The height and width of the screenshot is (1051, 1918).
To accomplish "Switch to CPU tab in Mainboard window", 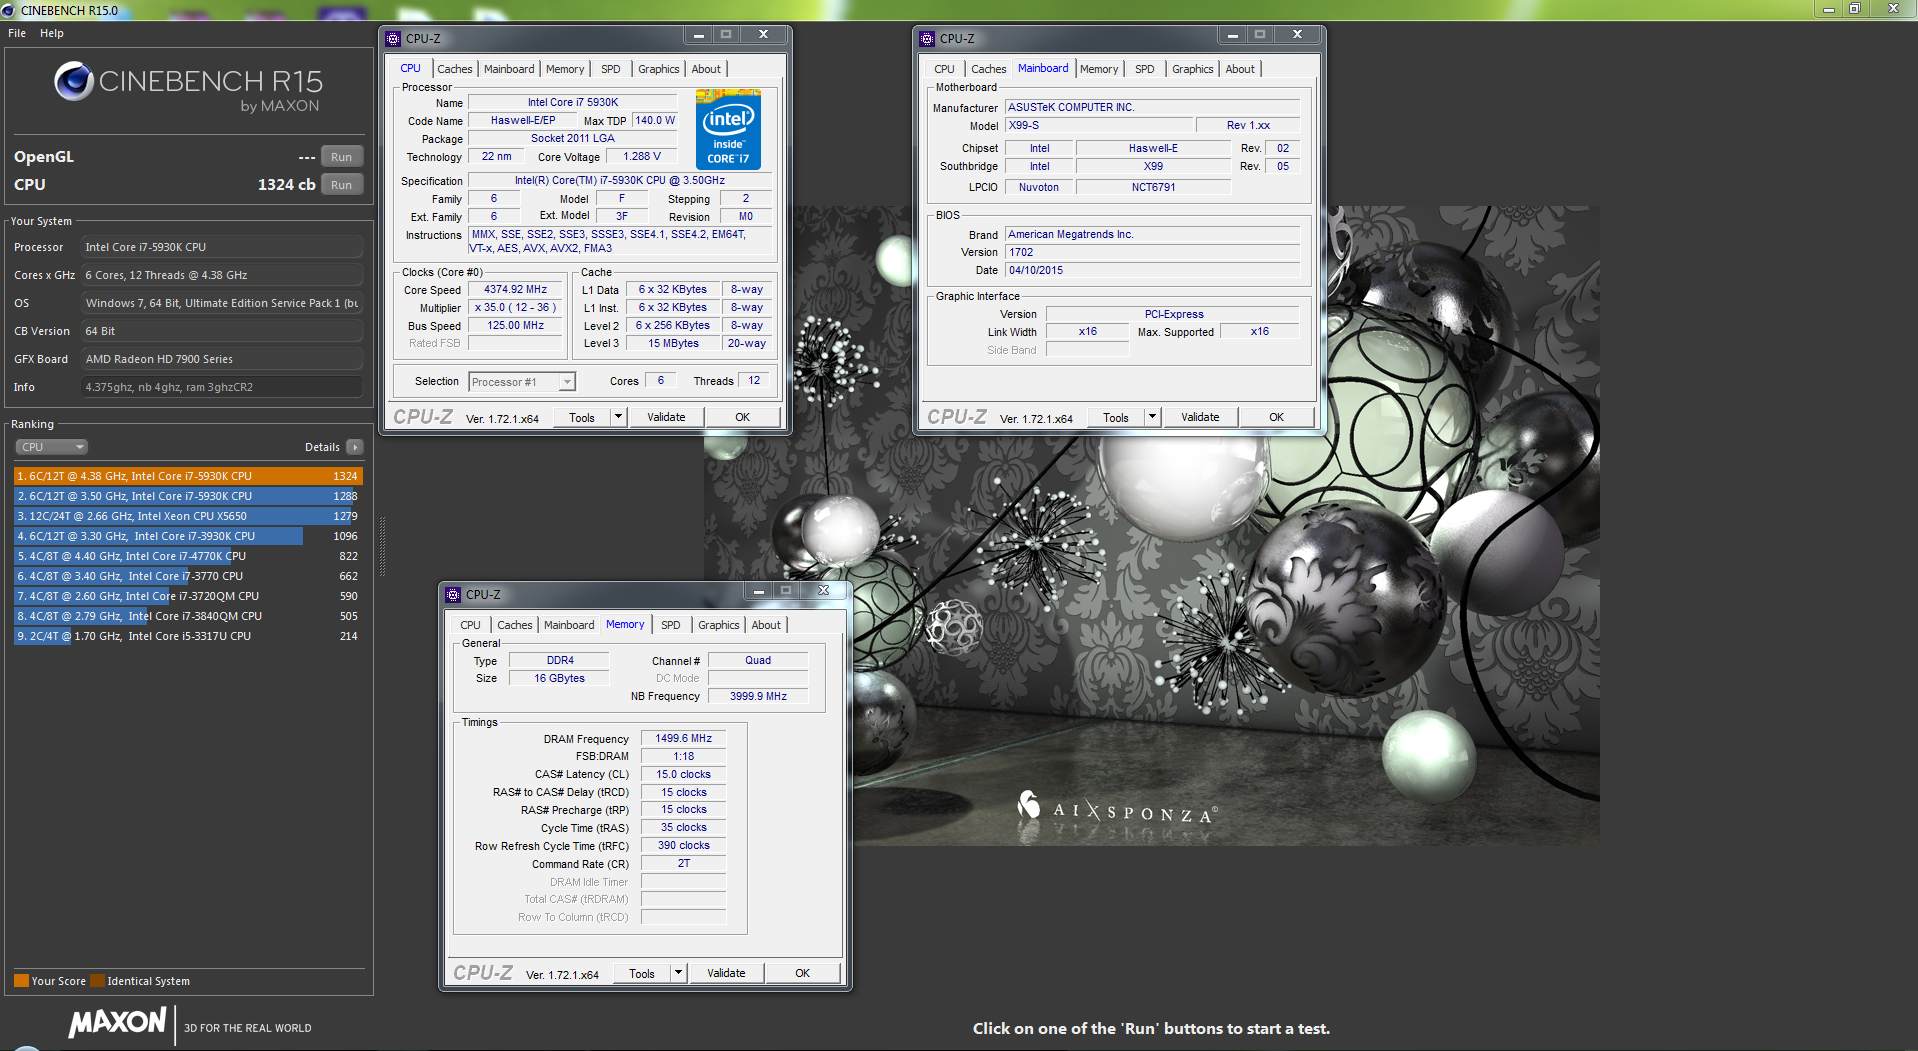I will click(945, 69).
